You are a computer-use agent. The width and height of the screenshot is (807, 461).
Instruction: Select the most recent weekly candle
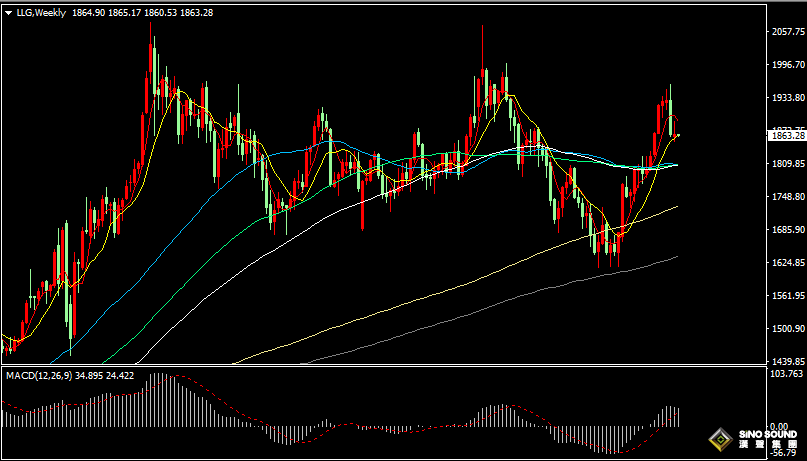tap(679, 135)
